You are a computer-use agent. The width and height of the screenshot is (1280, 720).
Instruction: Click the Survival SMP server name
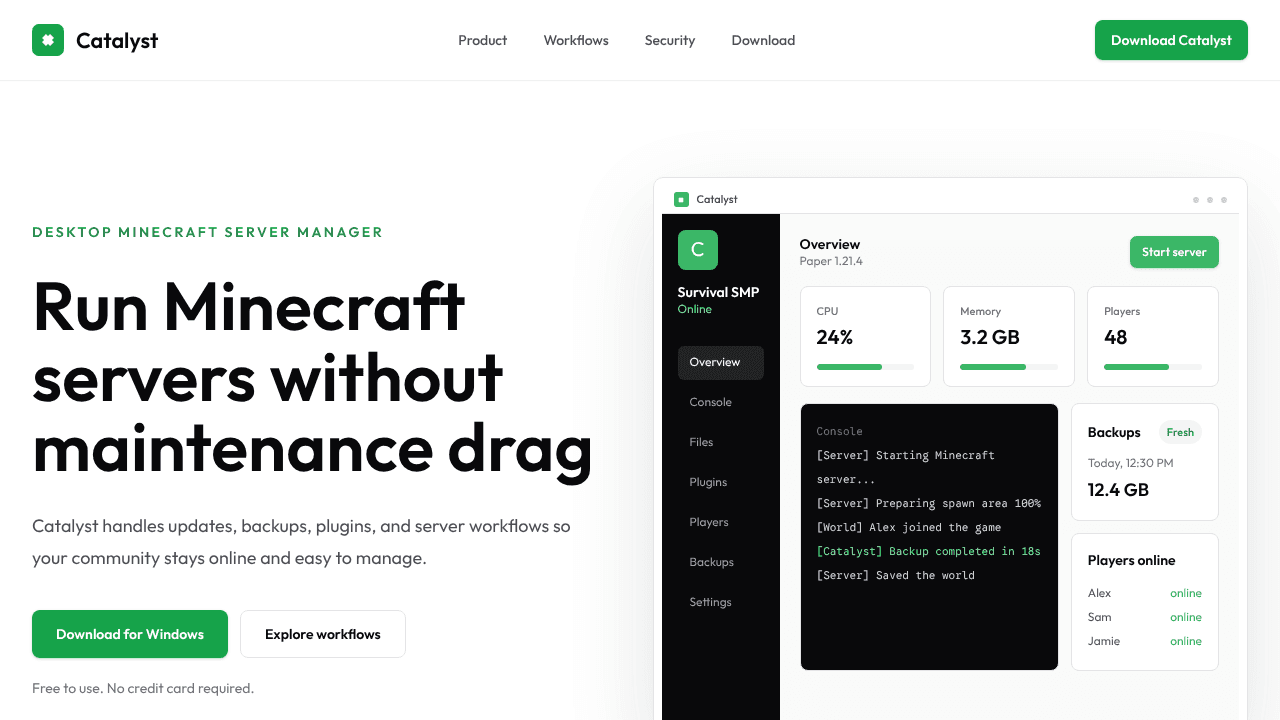click(x=718, y=292)
